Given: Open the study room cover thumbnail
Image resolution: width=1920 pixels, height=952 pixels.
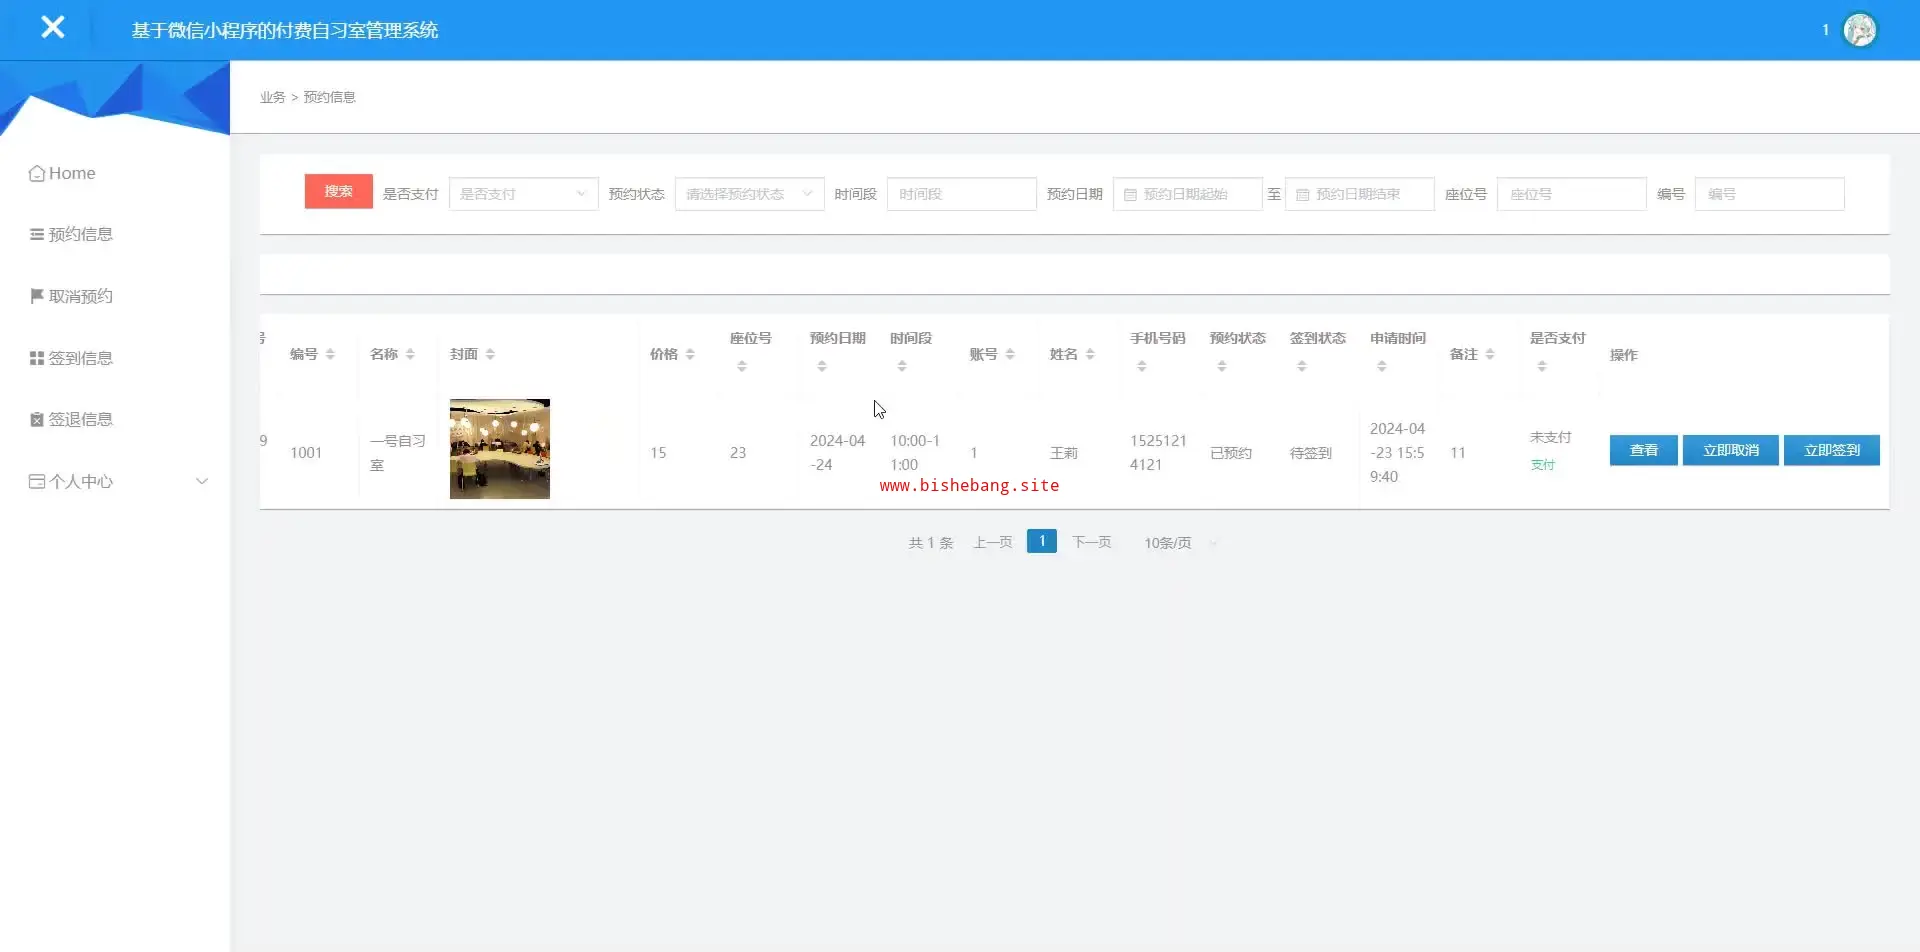Looking at the screenshot, I should [499, 449].
